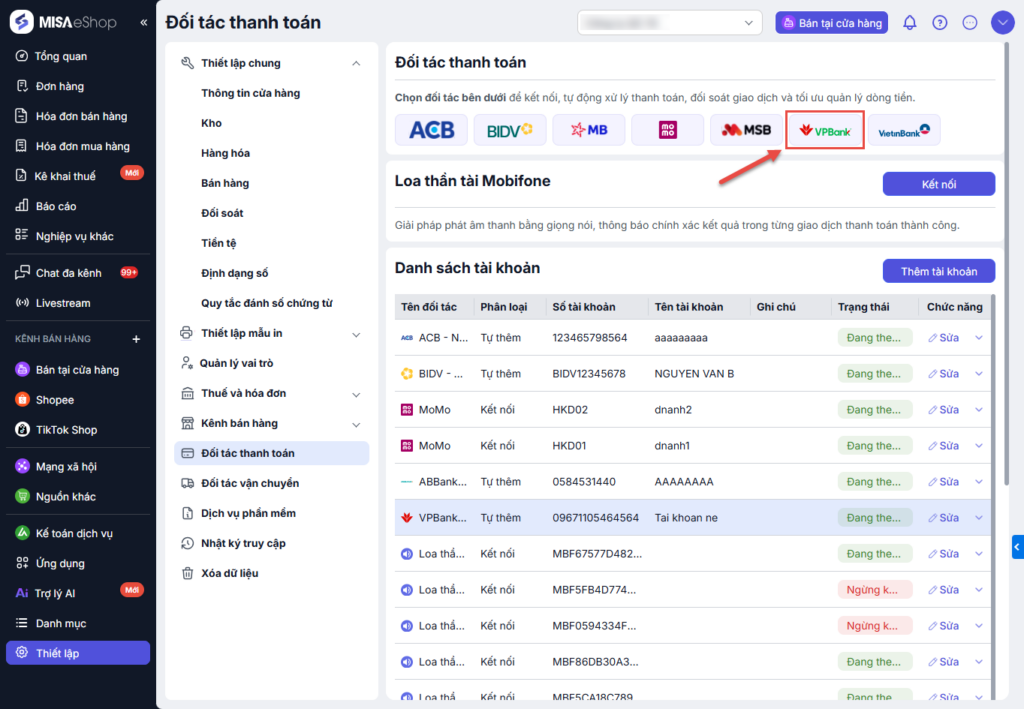Open the actions chevron for ACB row

(x=979, y=338)
